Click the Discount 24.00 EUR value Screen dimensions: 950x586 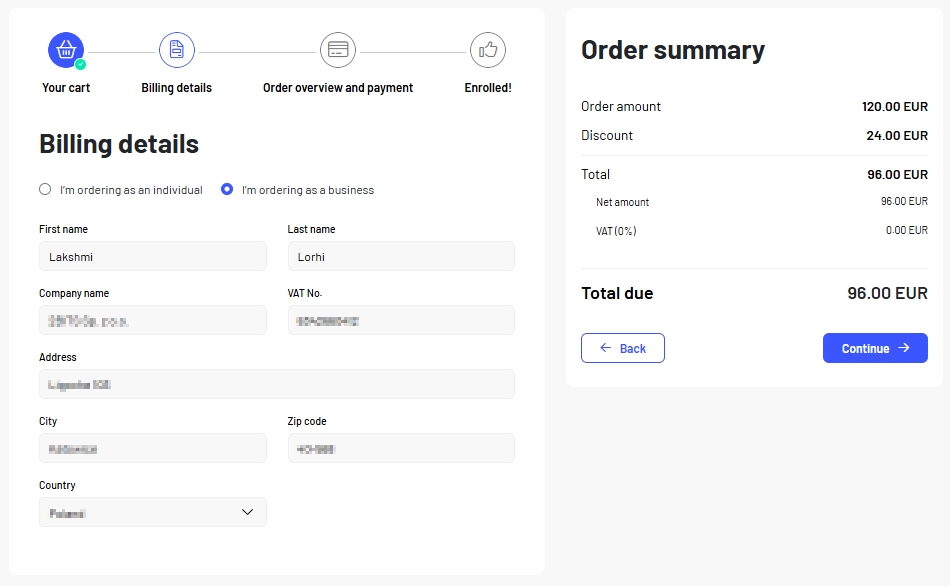click(897, 136)
